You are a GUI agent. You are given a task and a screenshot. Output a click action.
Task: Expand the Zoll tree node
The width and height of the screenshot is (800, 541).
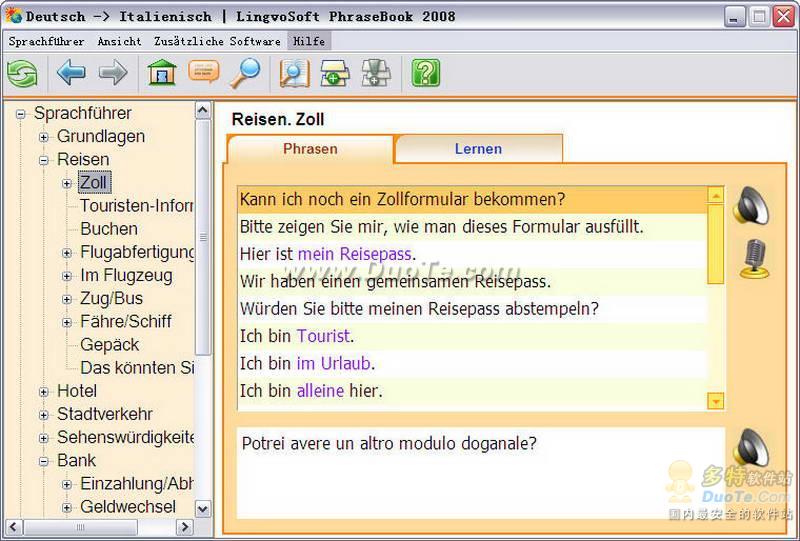pyautogui.click(x=67, y=183)
